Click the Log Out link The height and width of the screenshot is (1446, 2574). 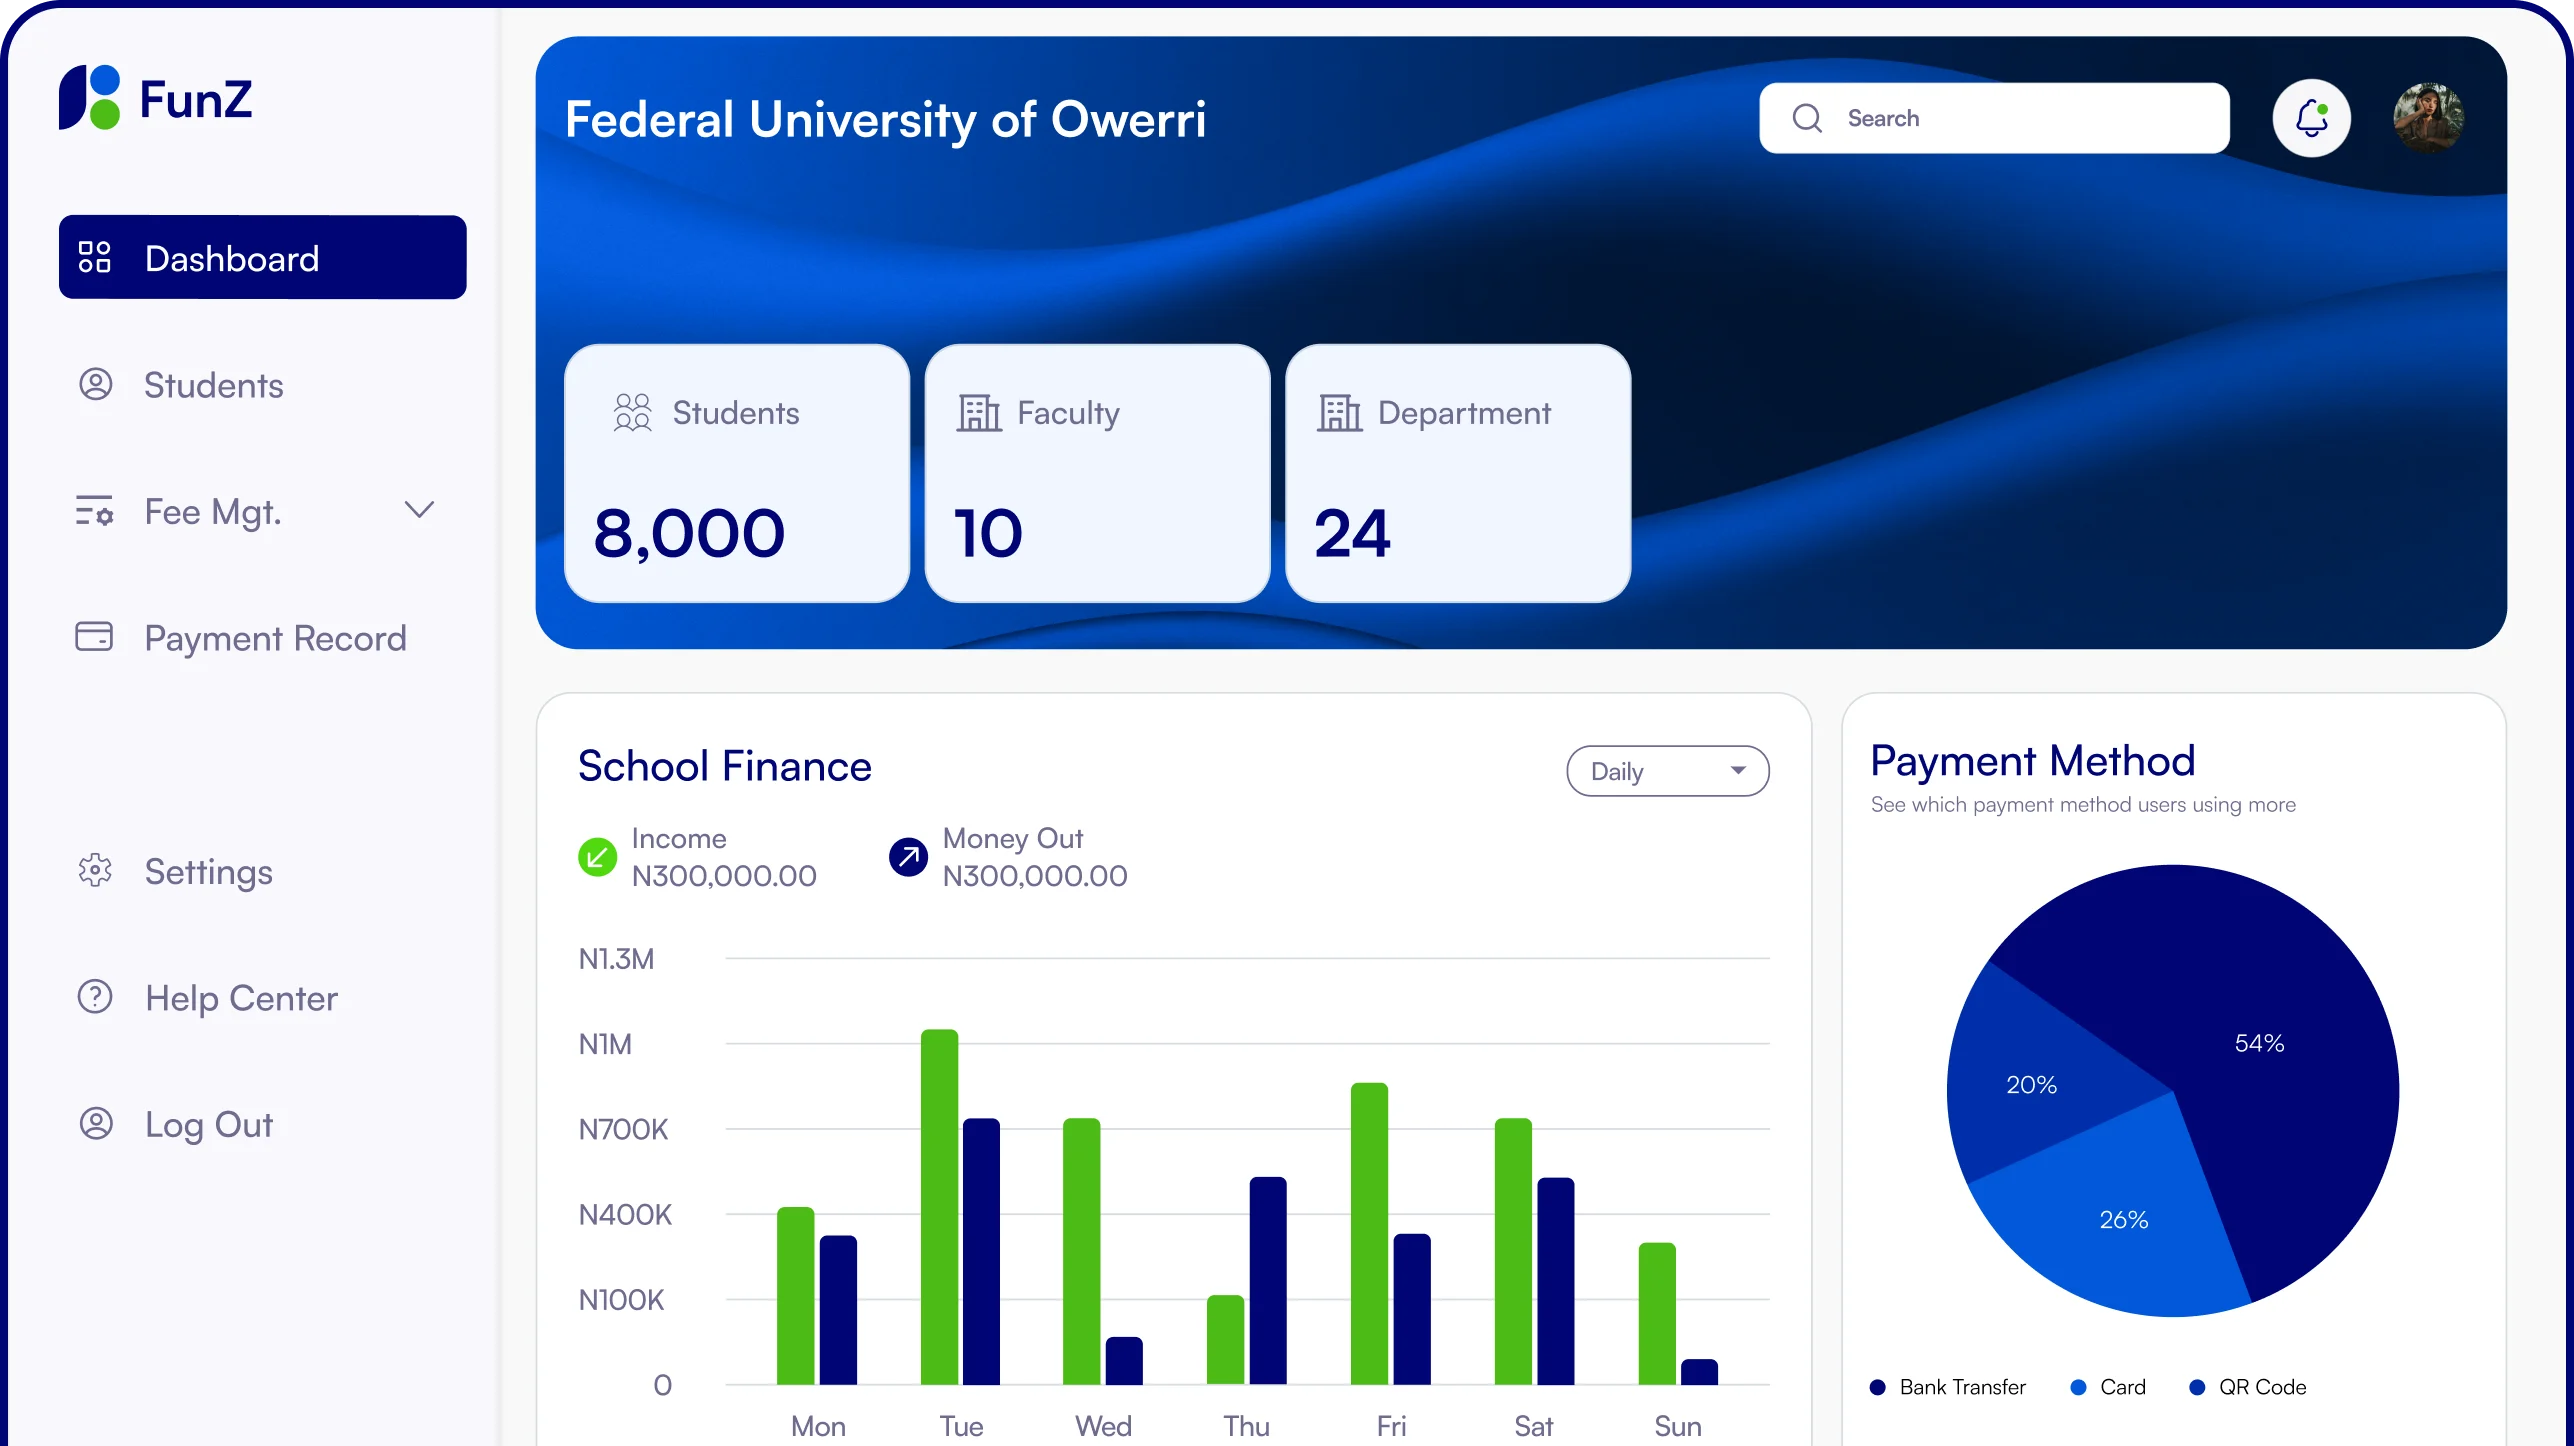click(208, 1124)
